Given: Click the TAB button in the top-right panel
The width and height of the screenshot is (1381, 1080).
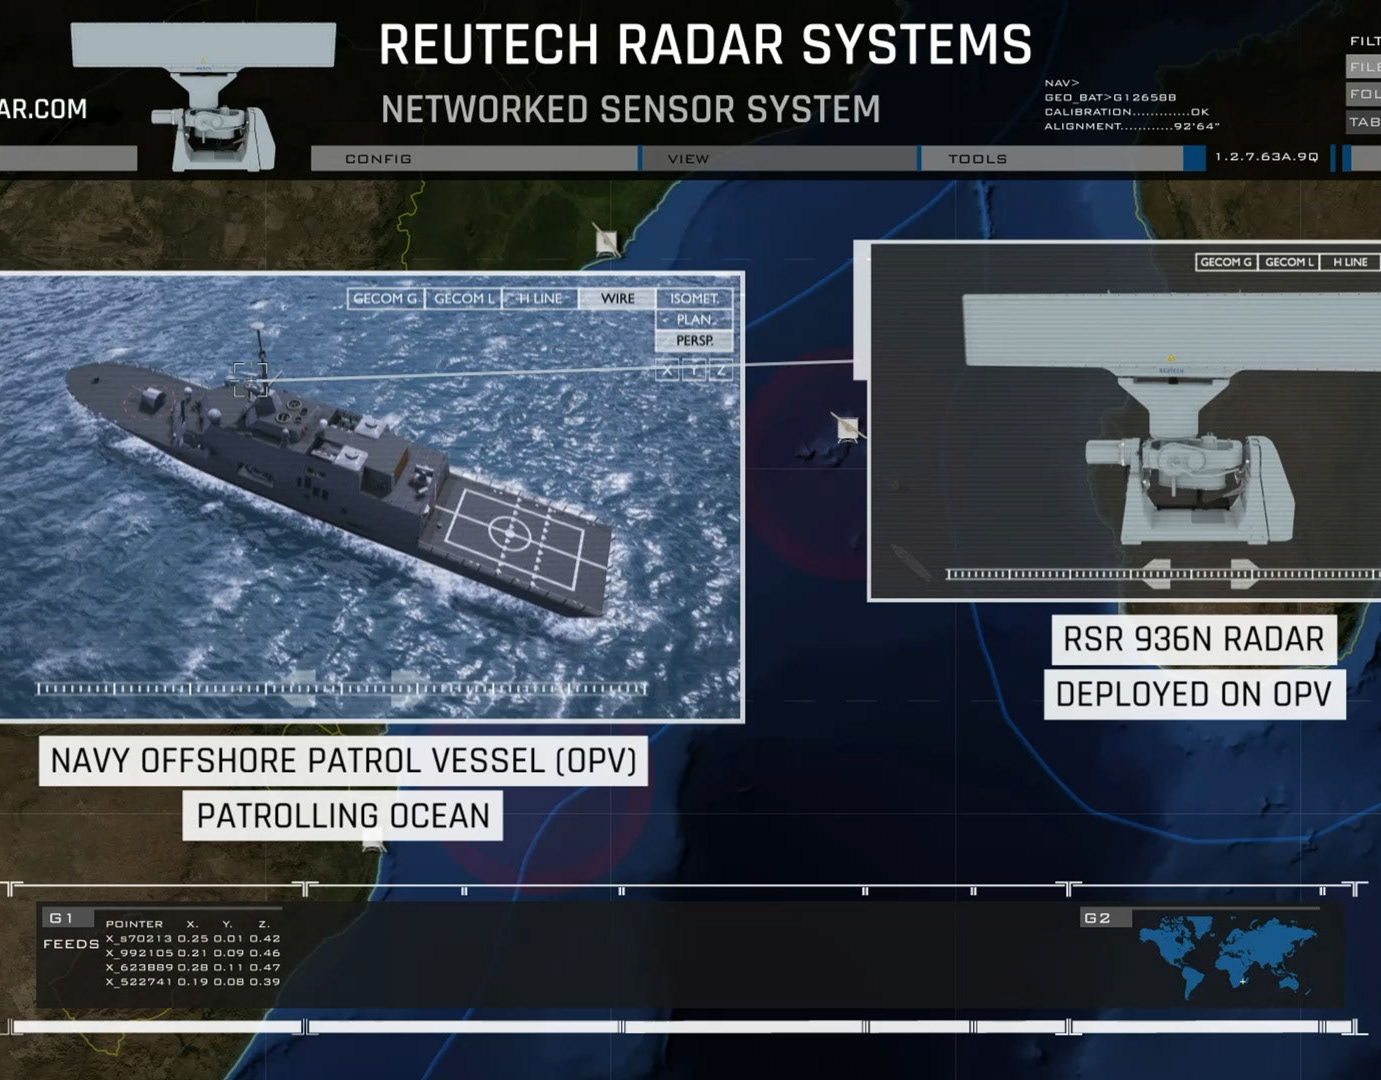Looking at the screenshot, I should click(1364, 122).
